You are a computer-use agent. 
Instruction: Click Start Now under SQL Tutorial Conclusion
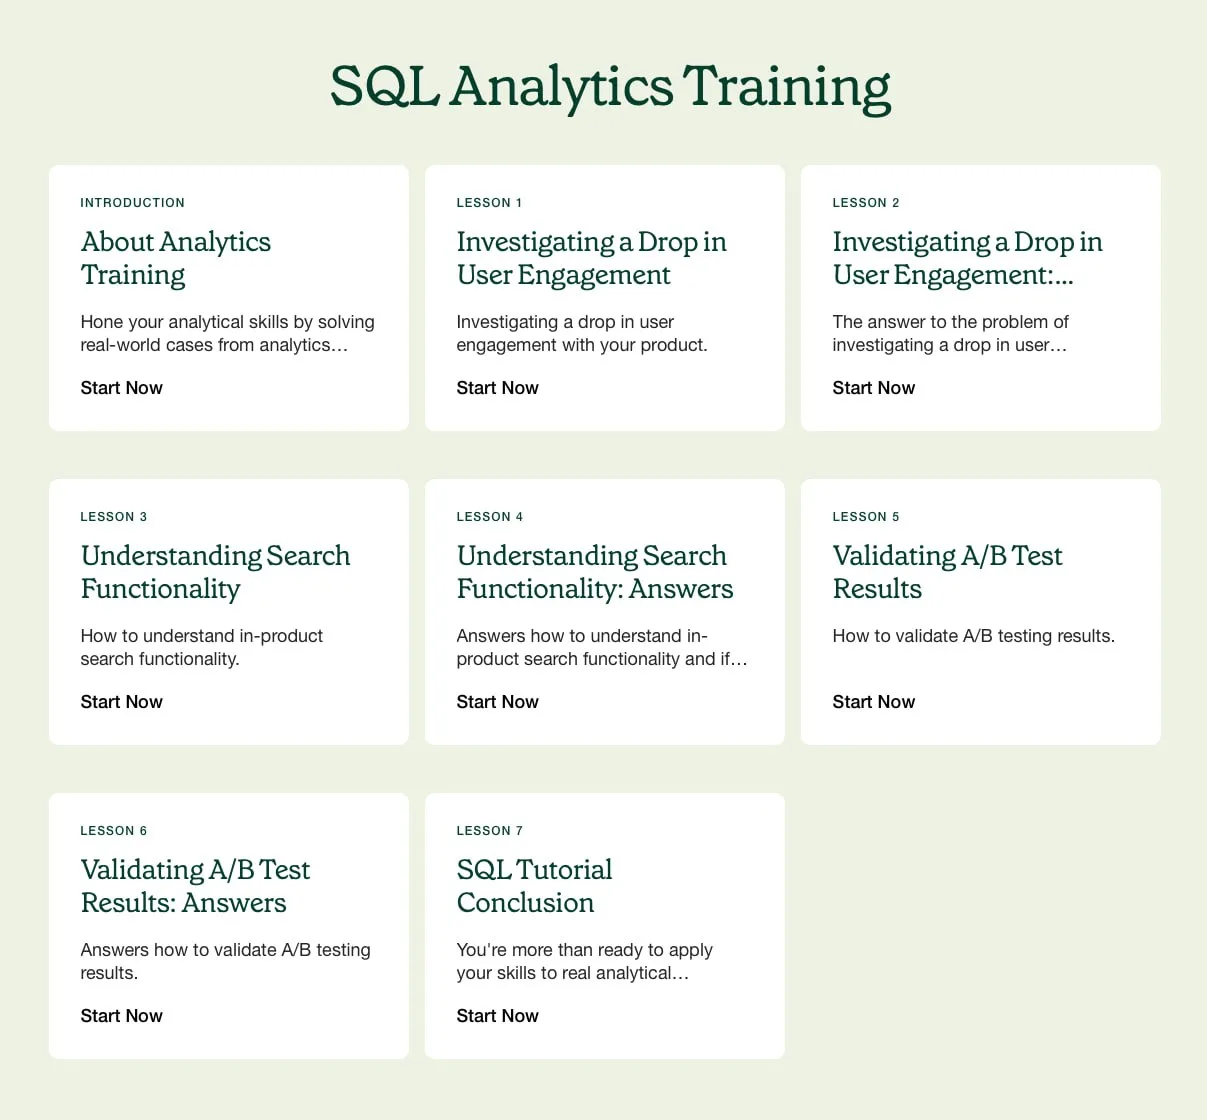[497, 1016]
